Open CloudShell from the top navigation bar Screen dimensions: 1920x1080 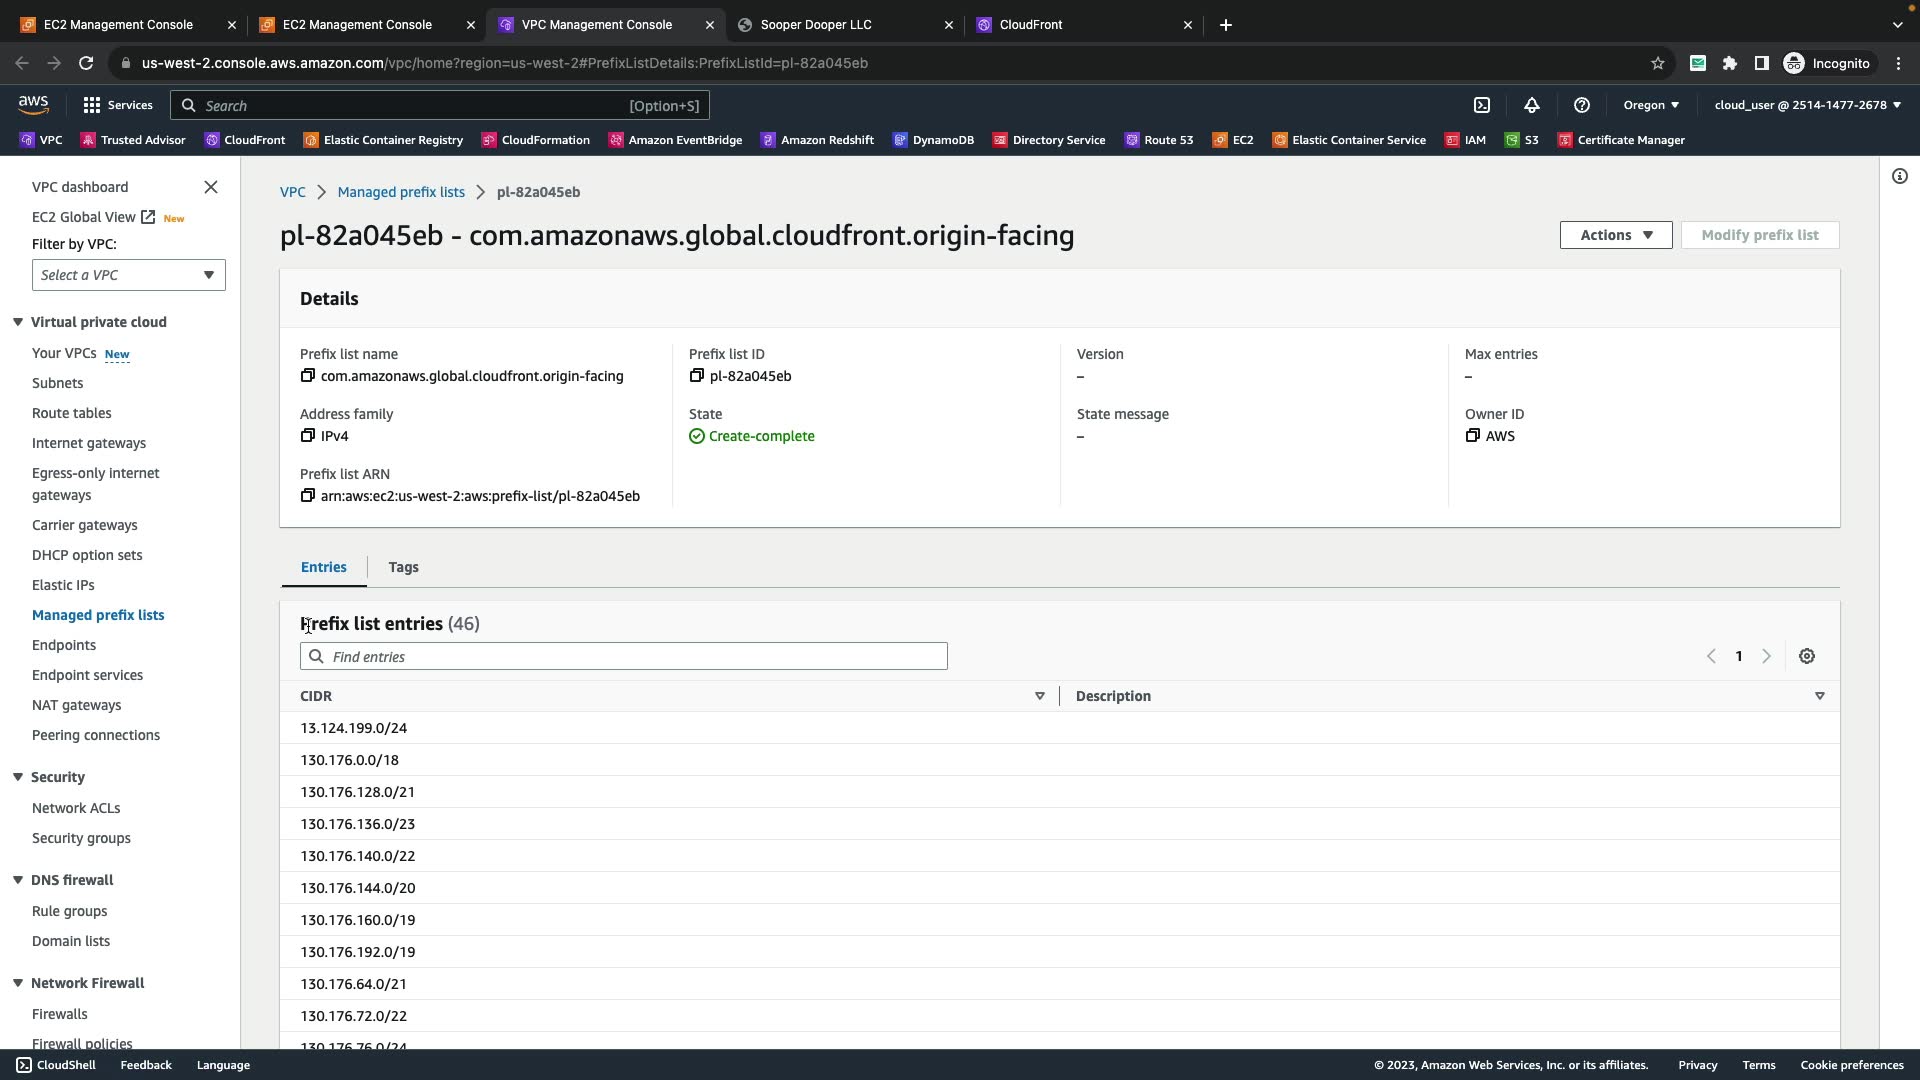click(1482, 105)
